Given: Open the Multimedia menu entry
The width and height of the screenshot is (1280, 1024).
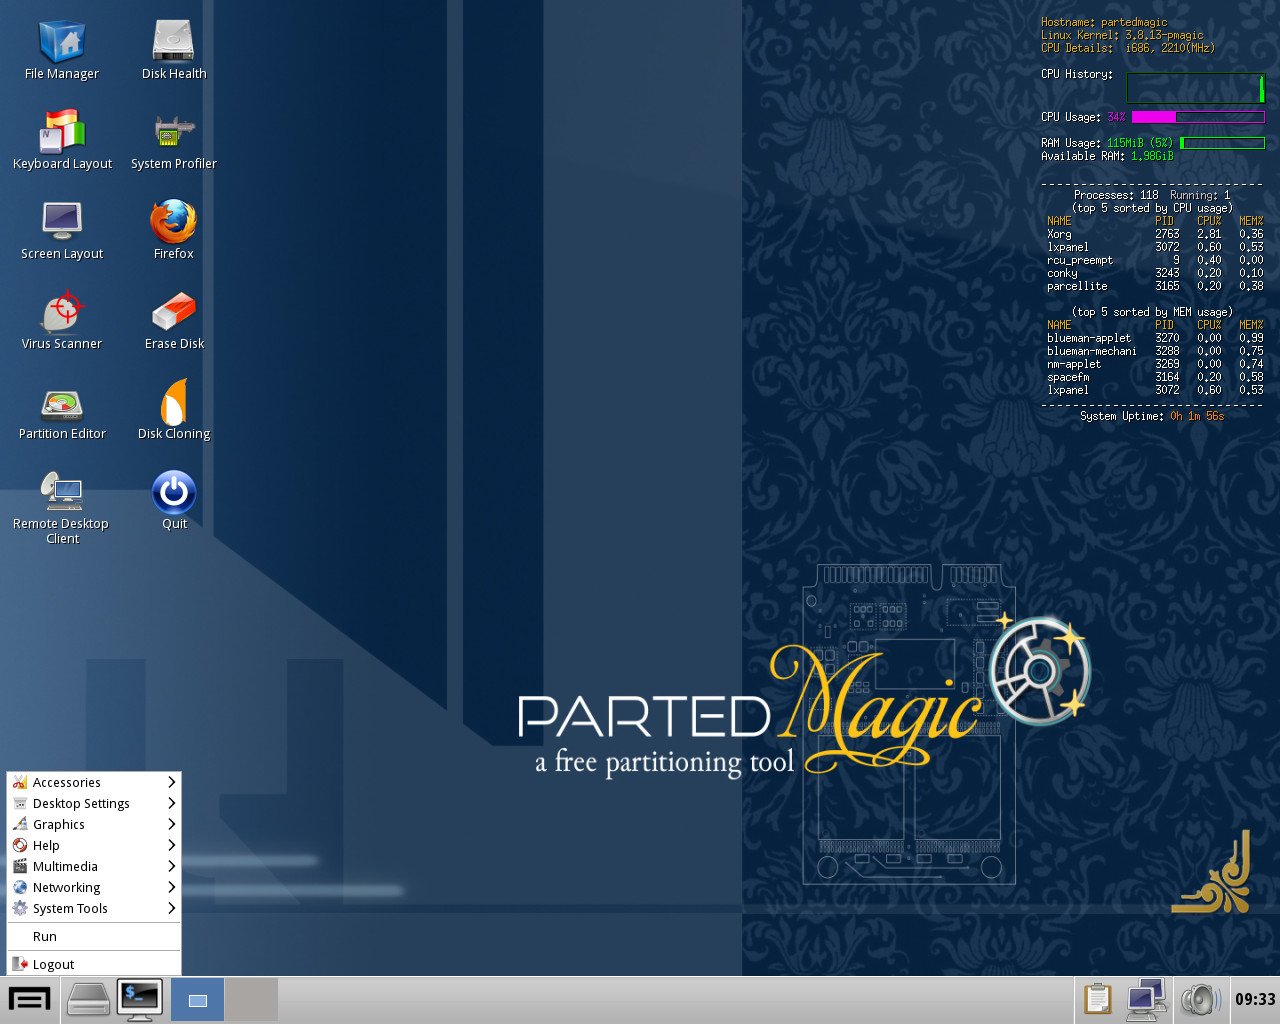Looking at the screenshot, I should (x=64, y=866).
